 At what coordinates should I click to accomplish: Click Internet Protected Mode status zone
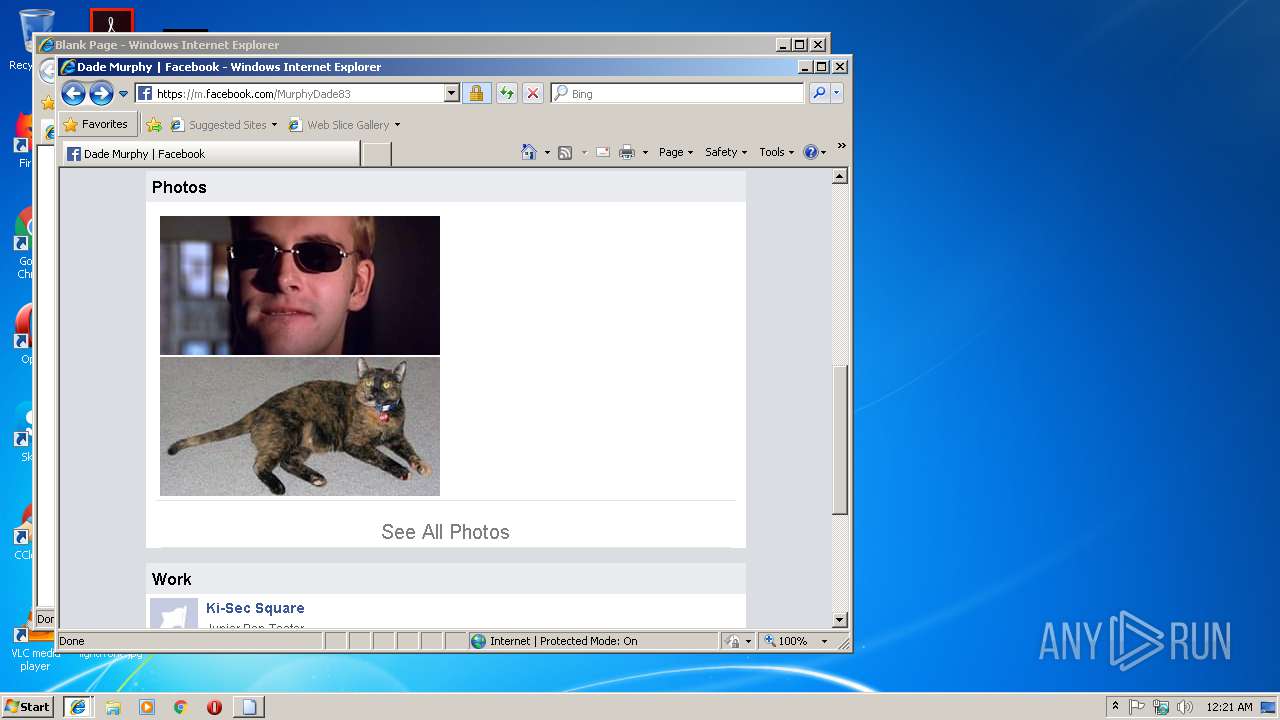coord(593,641)
